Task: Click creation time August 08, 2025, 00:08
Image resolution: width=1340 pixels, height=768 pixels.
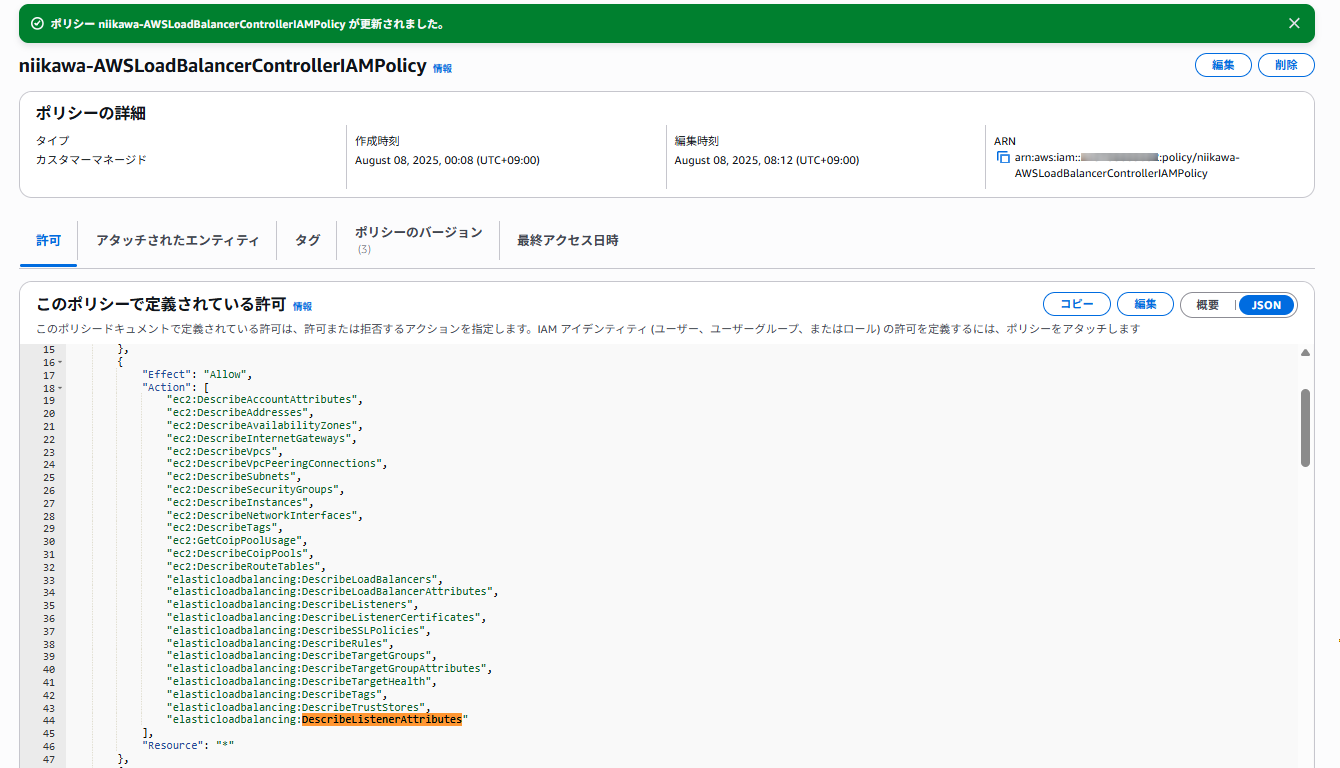Action: 447,160
